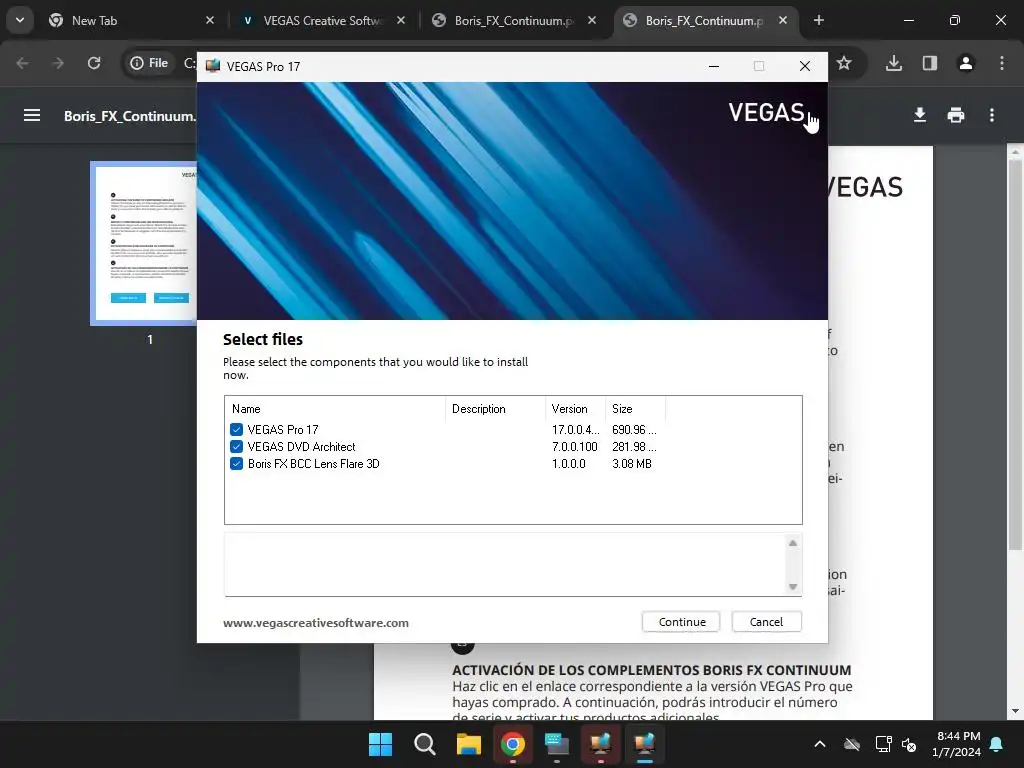
Task: Click the Version column header
Action: click(575, 409)
